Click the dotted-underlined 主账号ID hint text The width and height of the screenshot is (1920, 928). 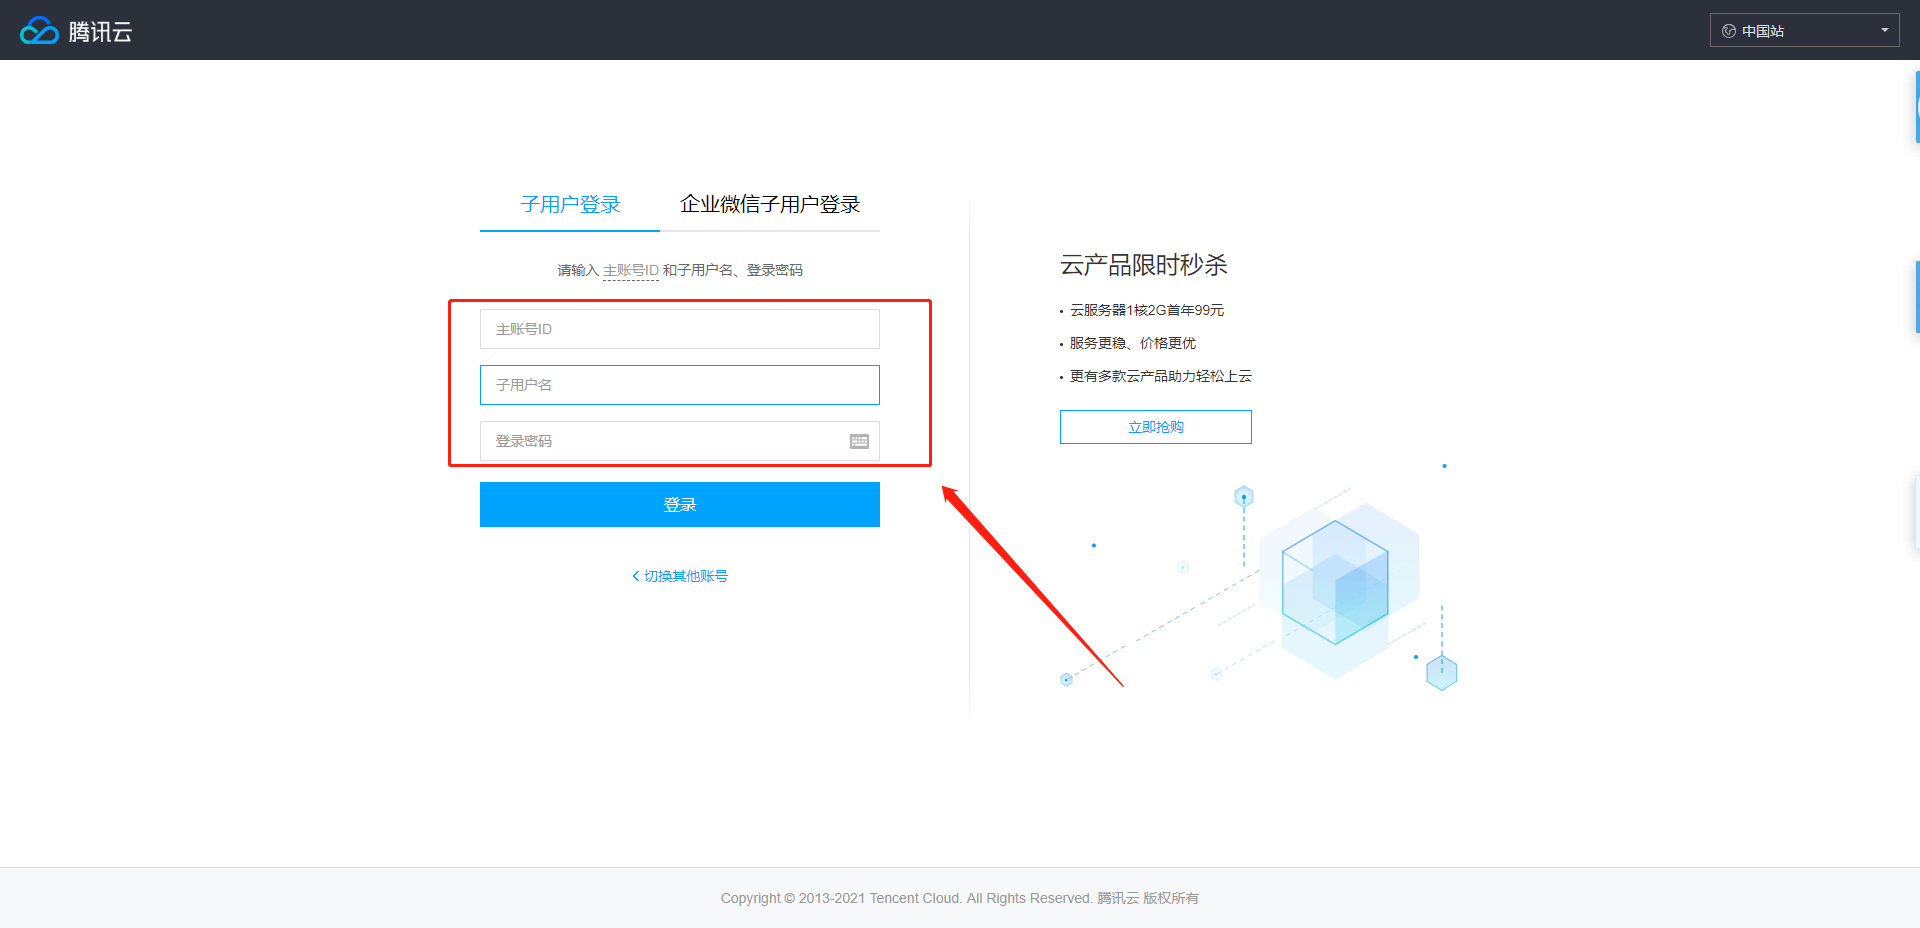click(x=630, y=270)
